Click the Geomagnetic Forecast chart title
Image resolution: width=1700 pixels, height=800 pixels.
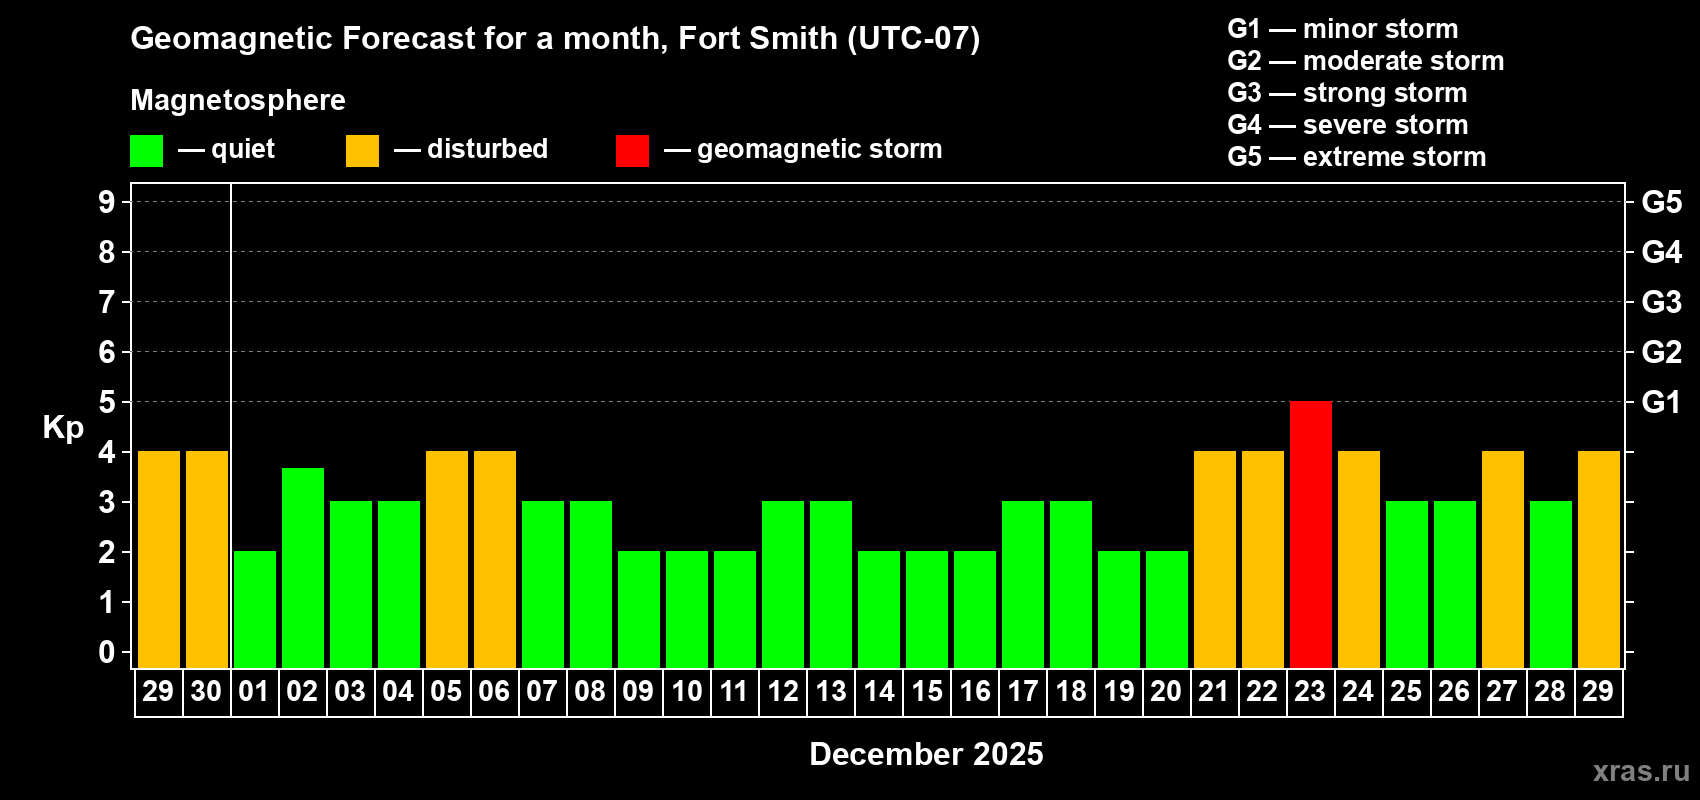(x=555, y=38)
